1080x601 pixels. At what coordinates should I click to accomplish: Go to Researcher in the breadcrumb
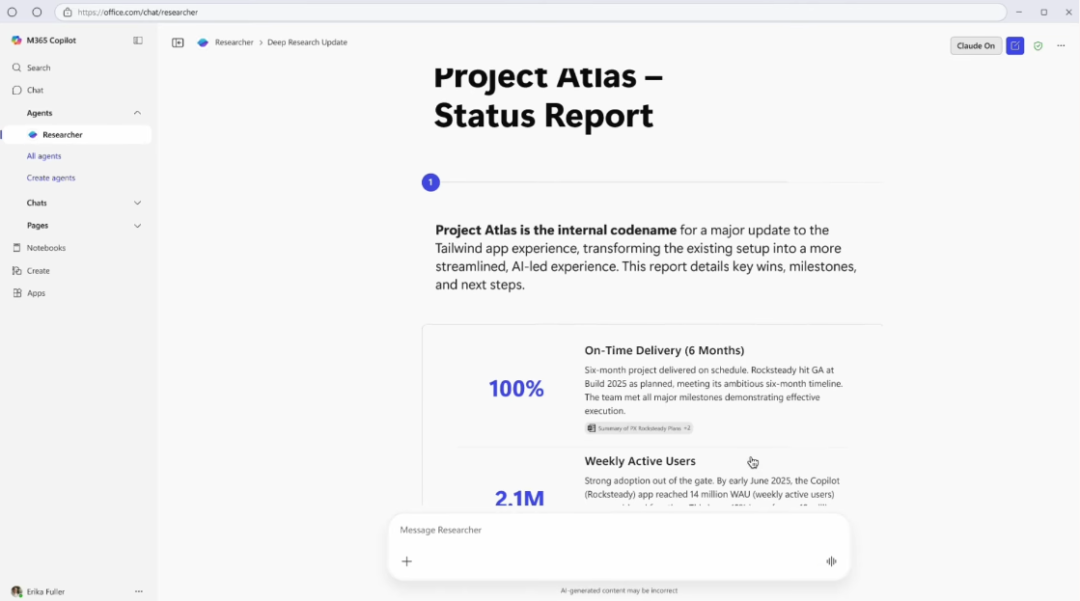[x=234, y=43]
